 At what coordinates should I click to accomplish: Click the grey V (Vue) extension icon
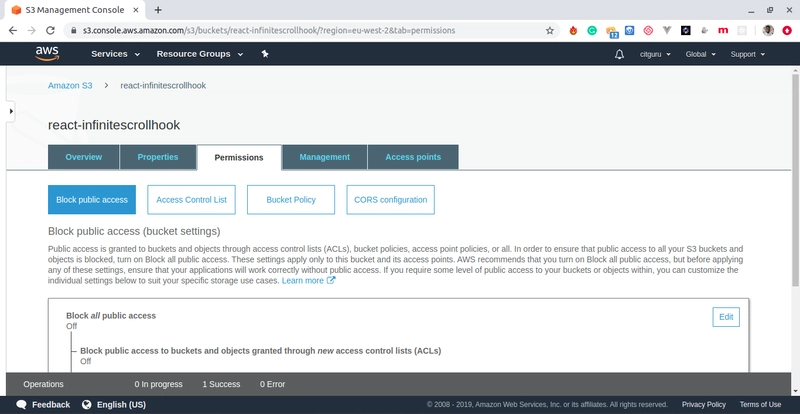click(x=667, y=31)
